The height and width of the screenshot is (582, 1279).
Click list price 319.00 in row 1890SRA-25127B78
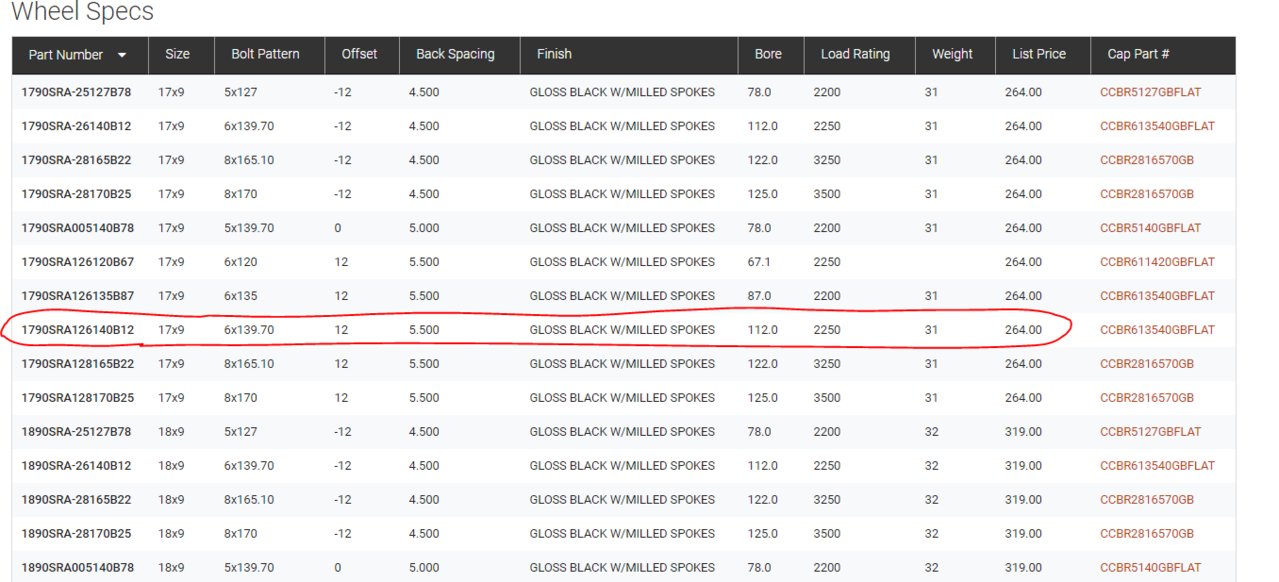[1023, 432]
